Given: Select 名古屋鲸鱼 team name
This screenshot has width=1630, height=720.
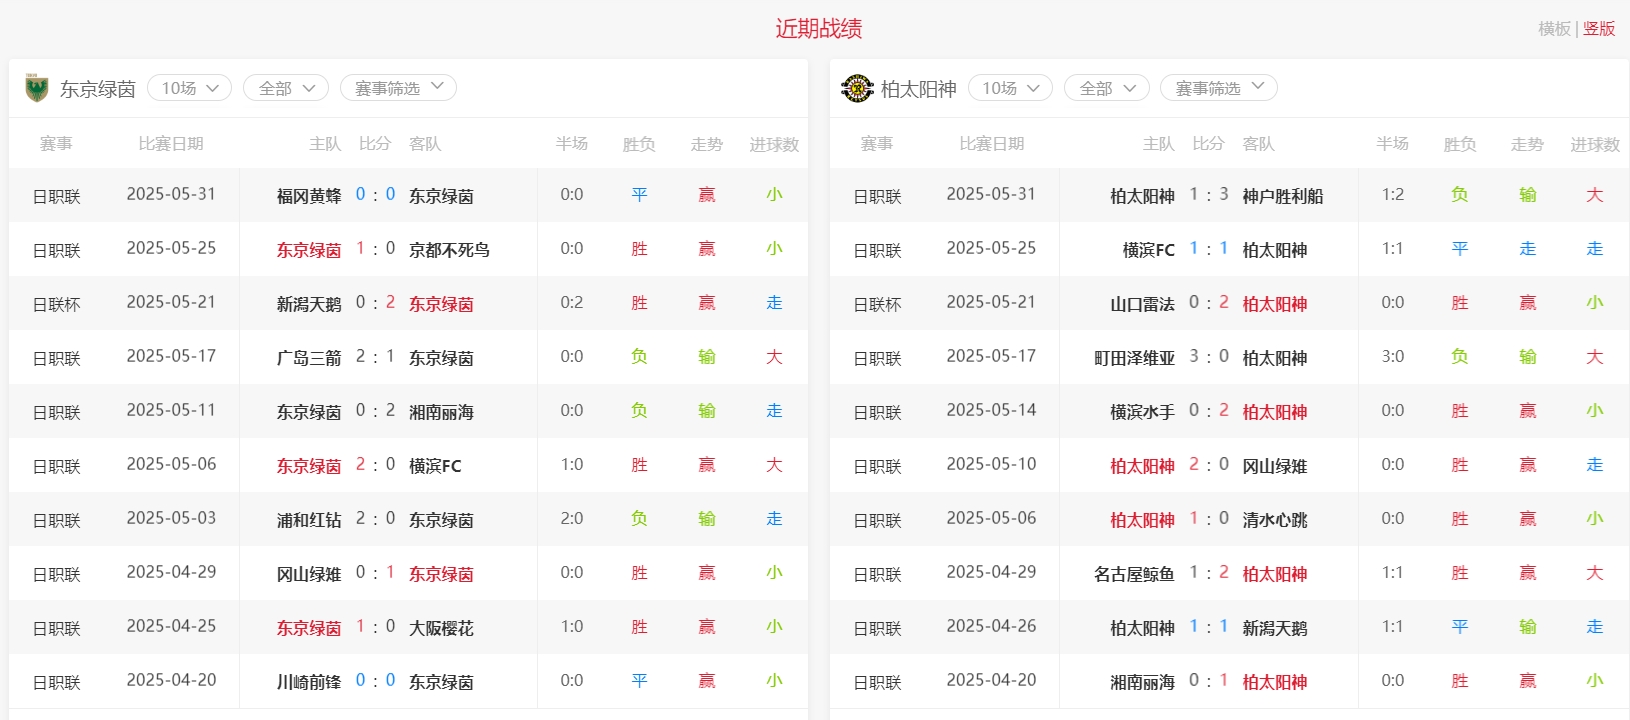Looking at the screenshot, I should pyautogui.click(x=1134, y=574).
